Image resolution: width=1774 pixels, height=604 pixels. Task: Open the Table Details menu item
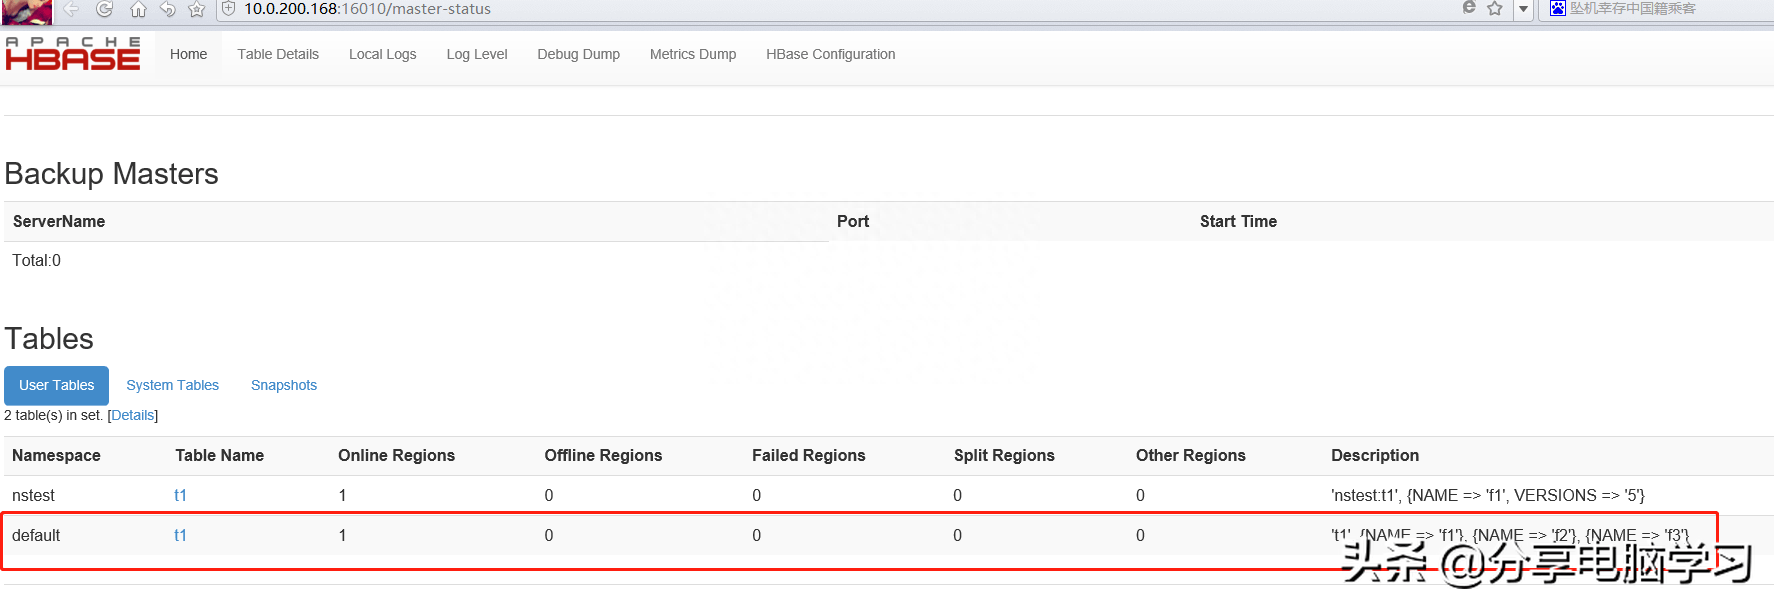(278, 54)
